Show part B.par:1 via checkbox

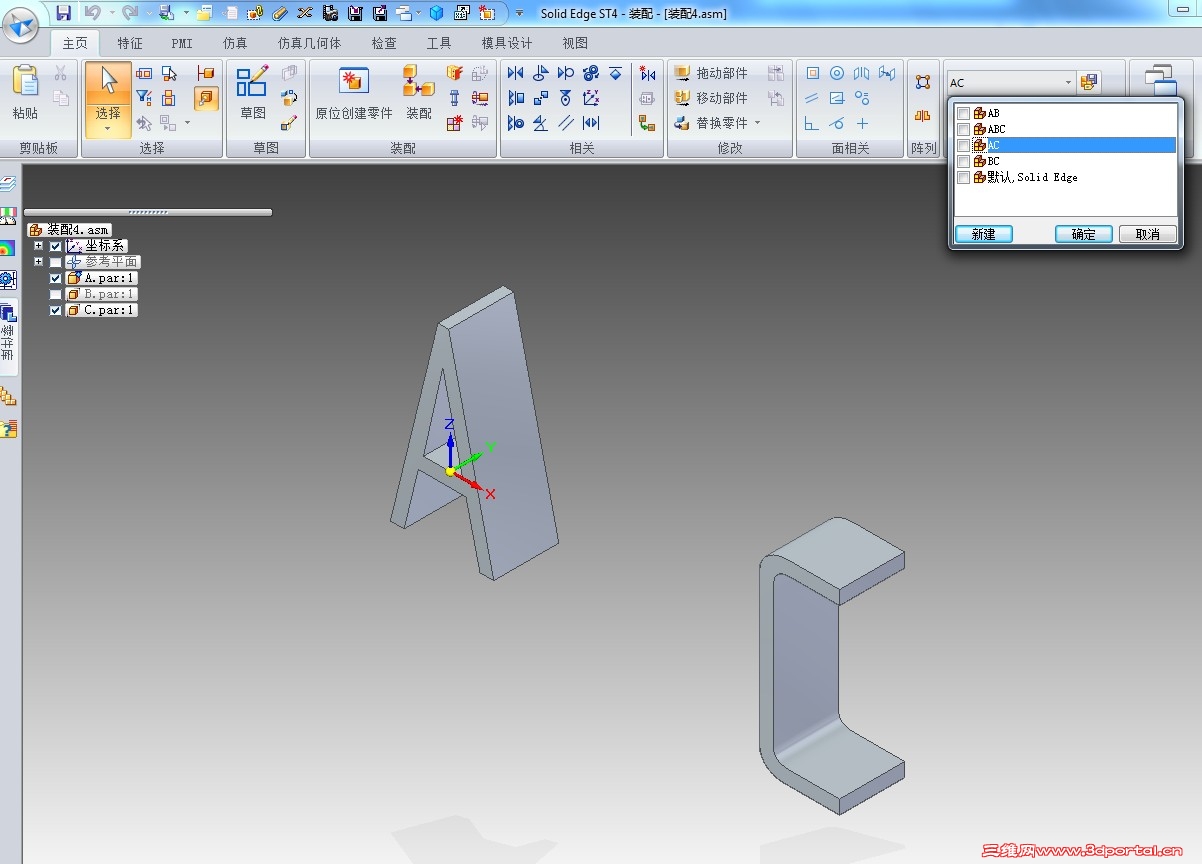click(x=56, y=294)
